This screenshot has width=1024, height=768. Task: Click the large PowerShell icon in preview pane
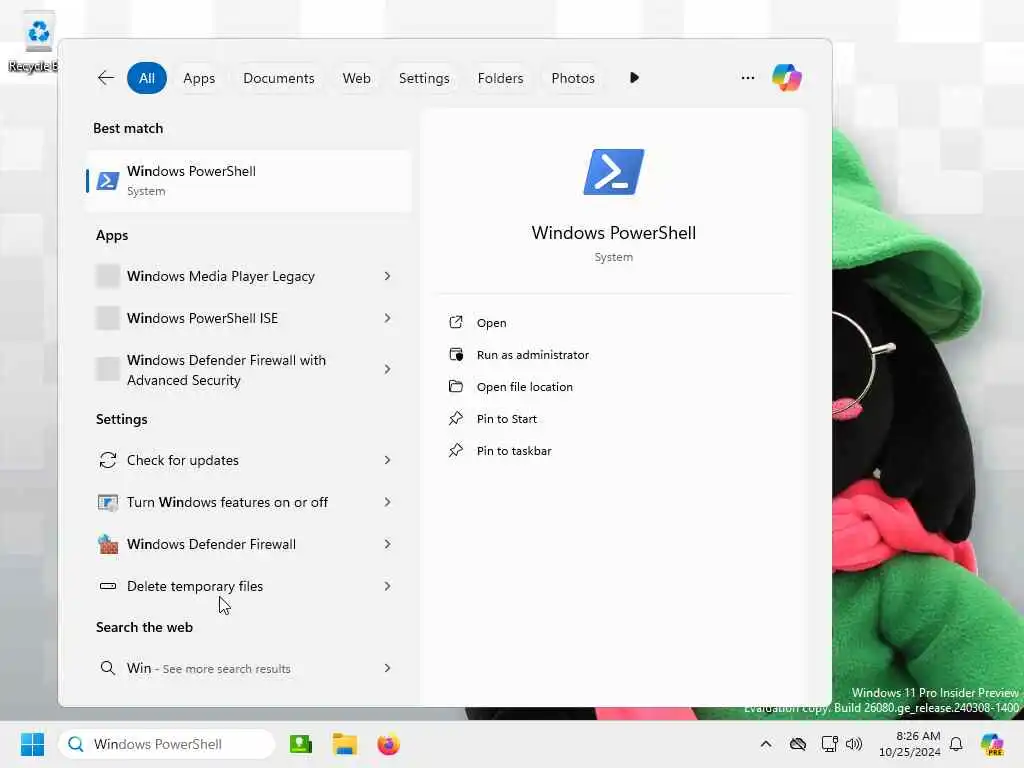(x=613, y=172)
